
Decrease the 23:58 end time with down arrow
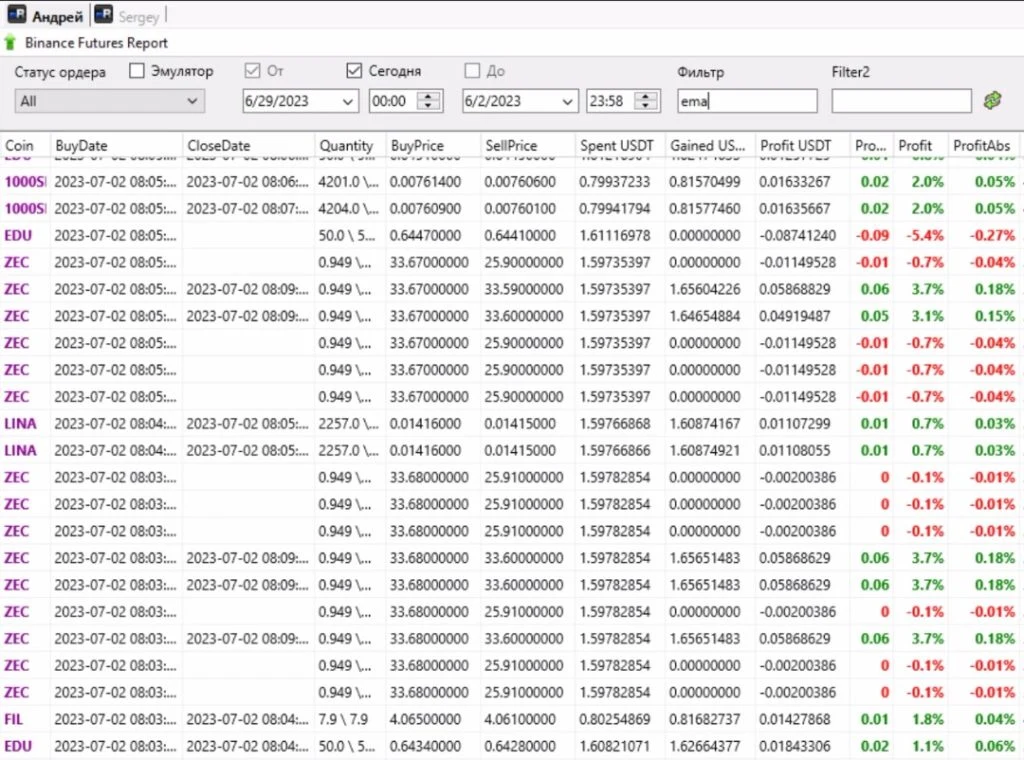pos(646,106)
